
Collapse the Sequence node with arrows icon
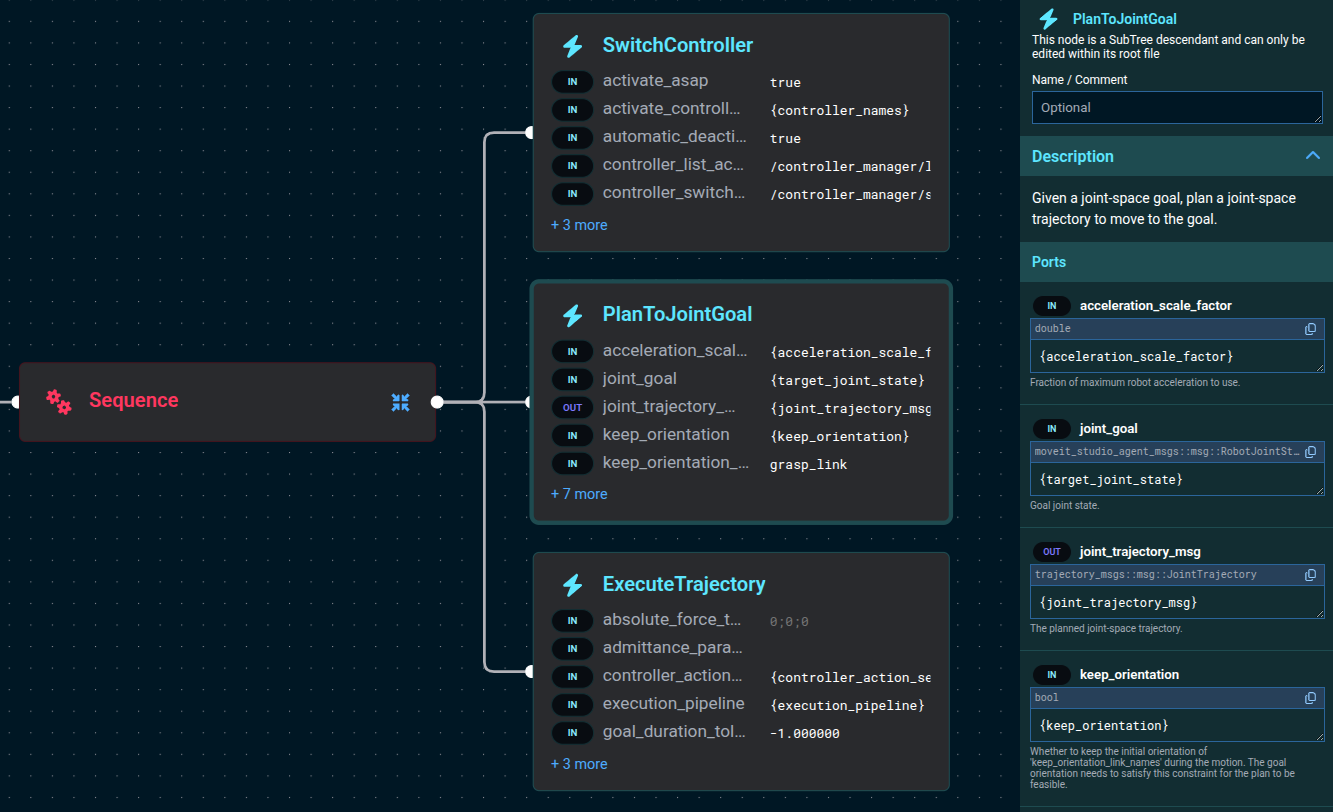click(400, 402)
